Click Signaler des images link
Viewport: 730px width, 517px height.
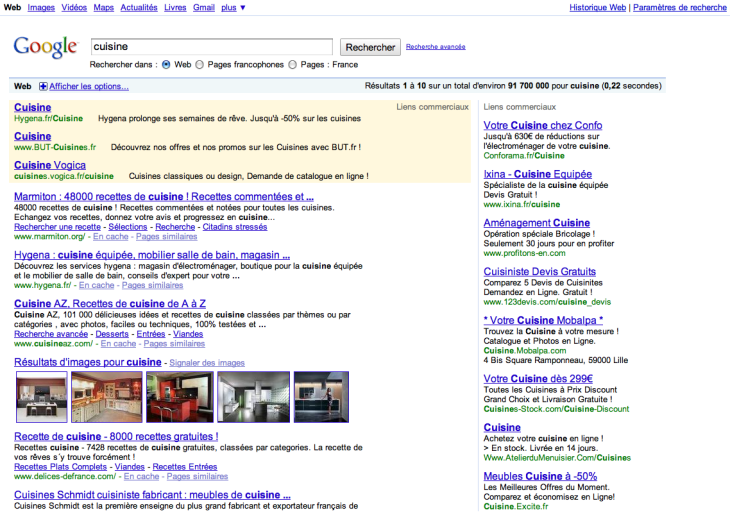pyautogui.click(x=207, y=363)
